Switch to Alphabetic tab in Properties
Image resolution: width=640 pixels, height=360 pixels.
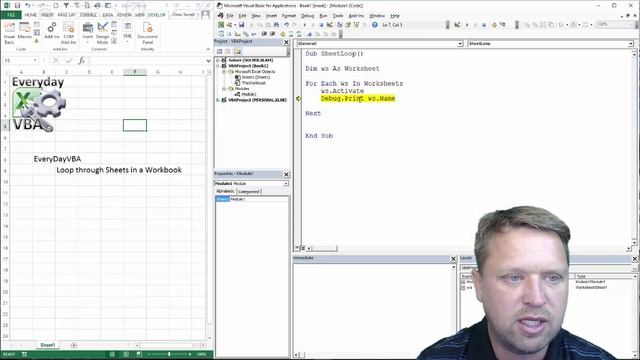point(225,191)
